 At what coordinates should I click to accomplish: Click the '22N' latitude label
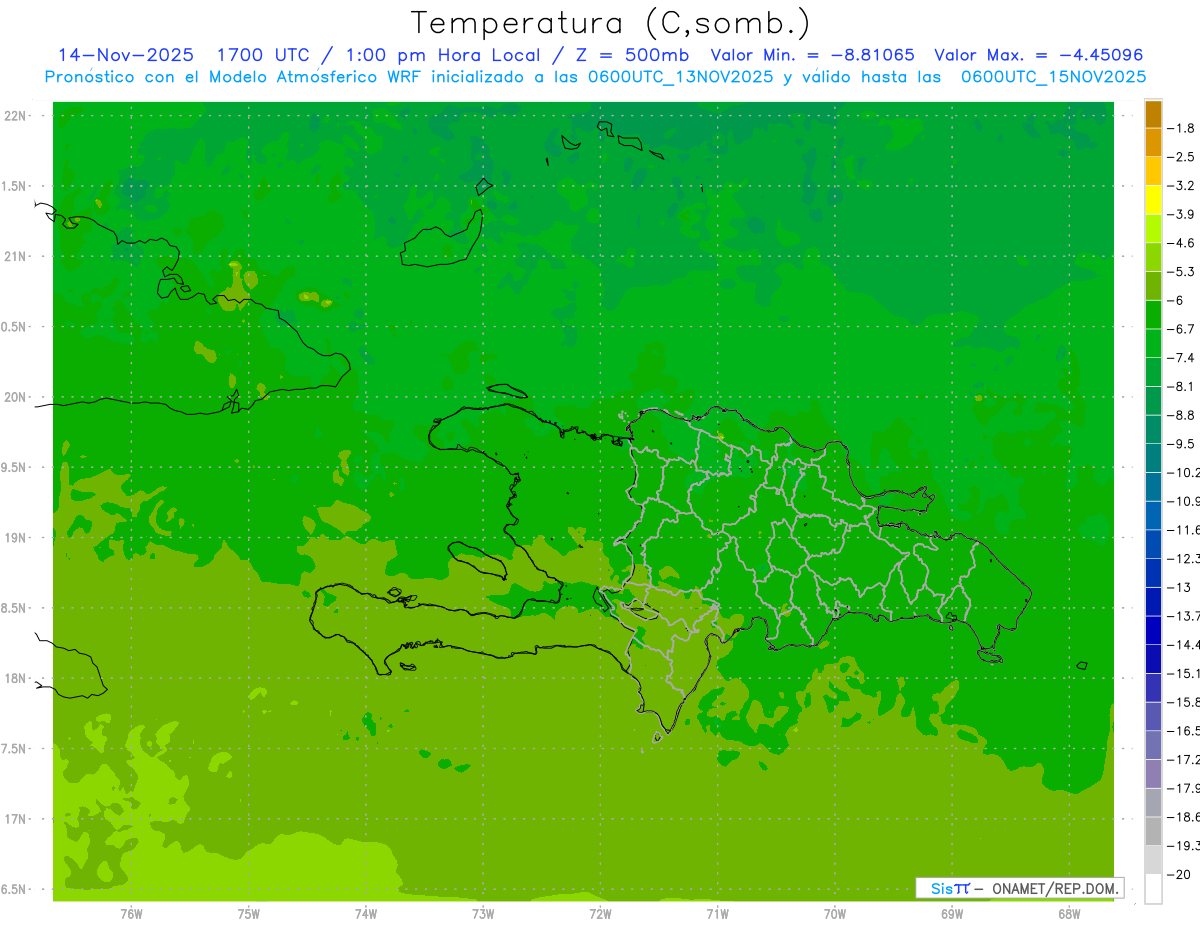click(15, 115)
